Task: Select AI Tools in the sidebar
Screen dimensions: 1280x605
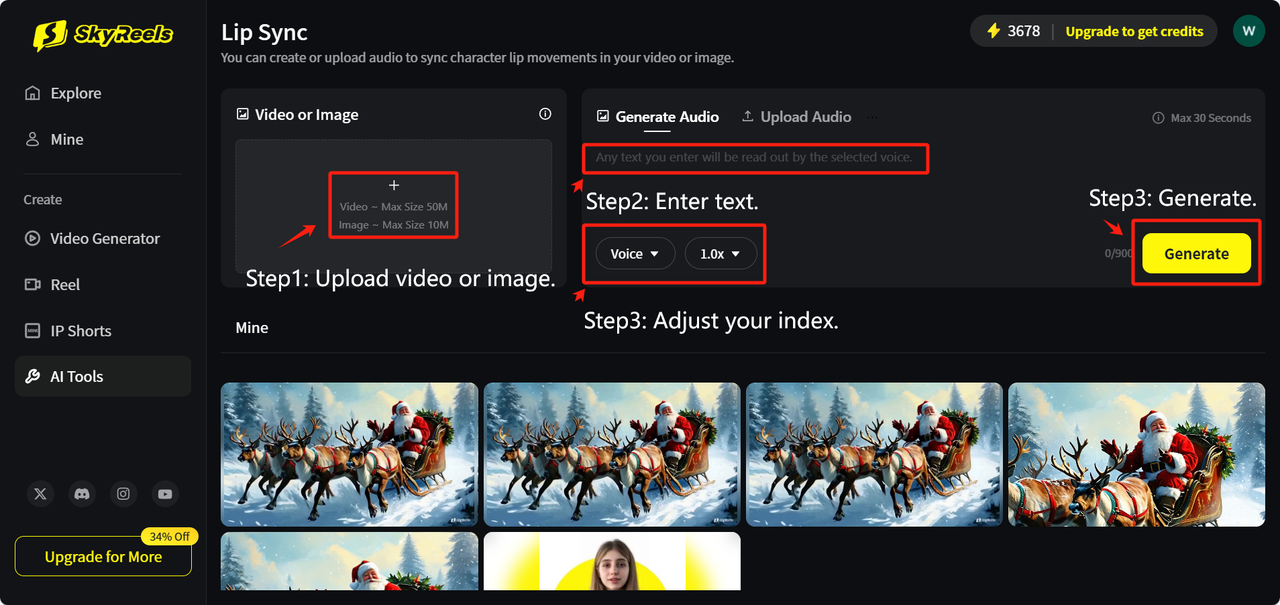Action: [x=103, y=376]
